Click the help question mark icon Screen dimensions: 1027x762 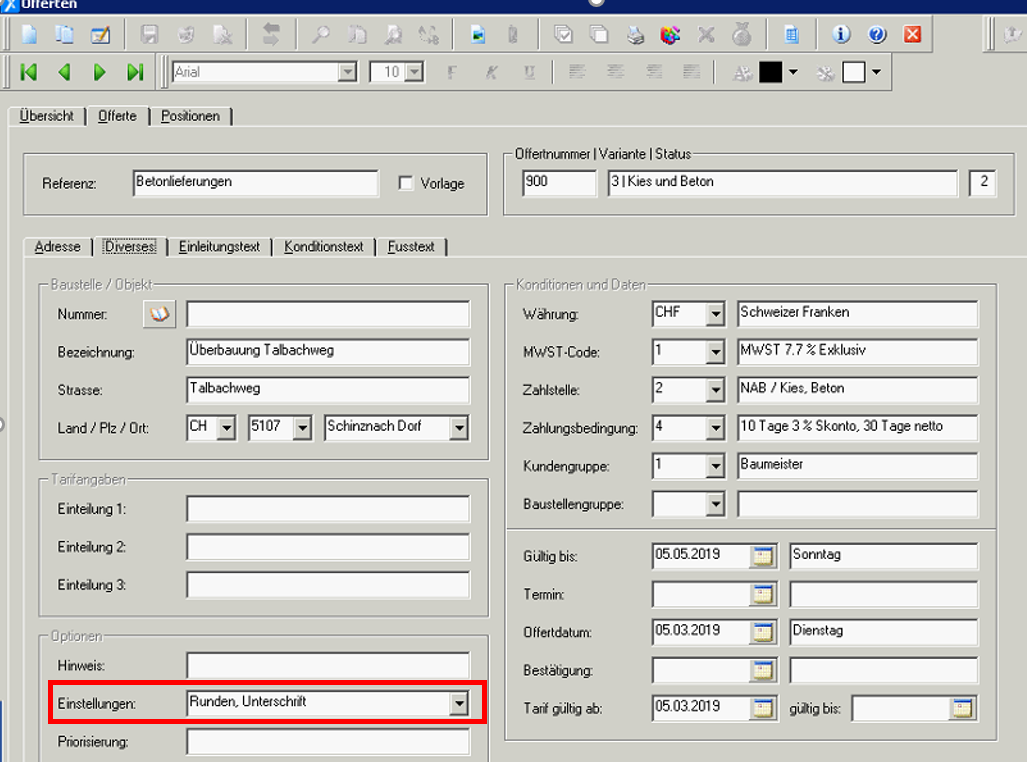pyautogui.click(x=877, y=35)
